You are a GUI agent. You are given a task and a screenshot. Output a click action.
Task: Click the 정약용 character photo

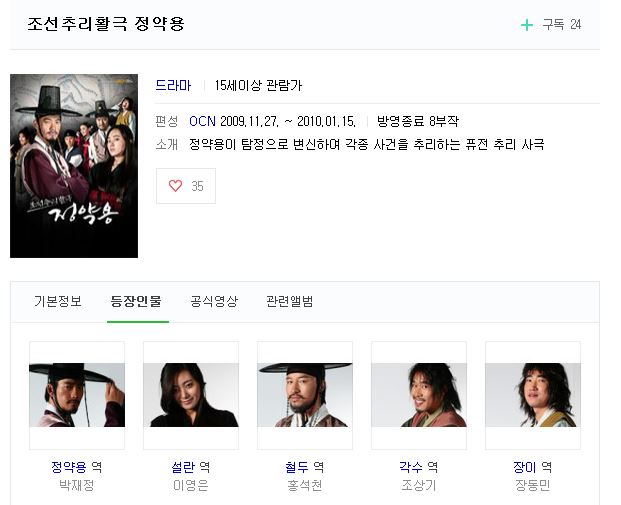click(x=77, y=395)
